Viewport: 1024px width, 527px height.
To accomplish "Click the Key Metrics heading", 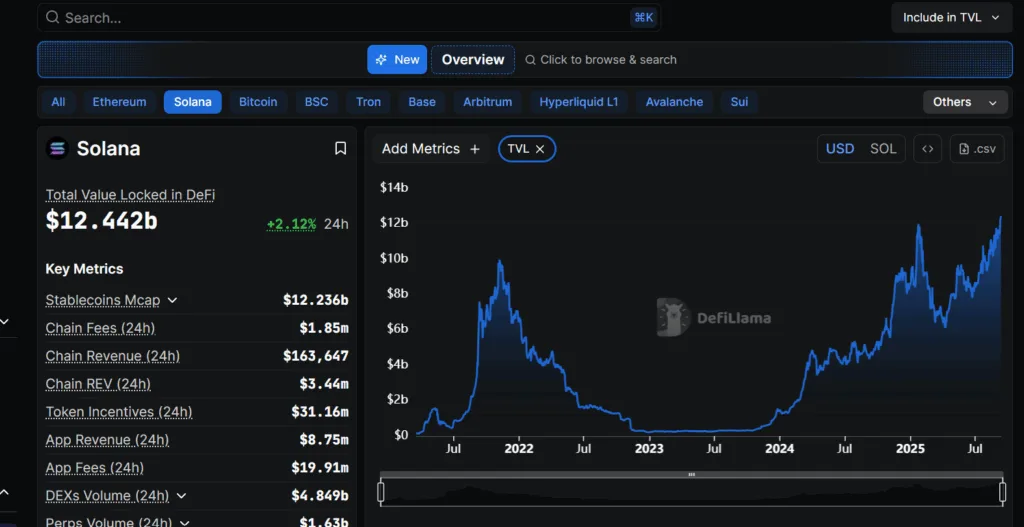I will pyautogui.click(x=84, y=269).
